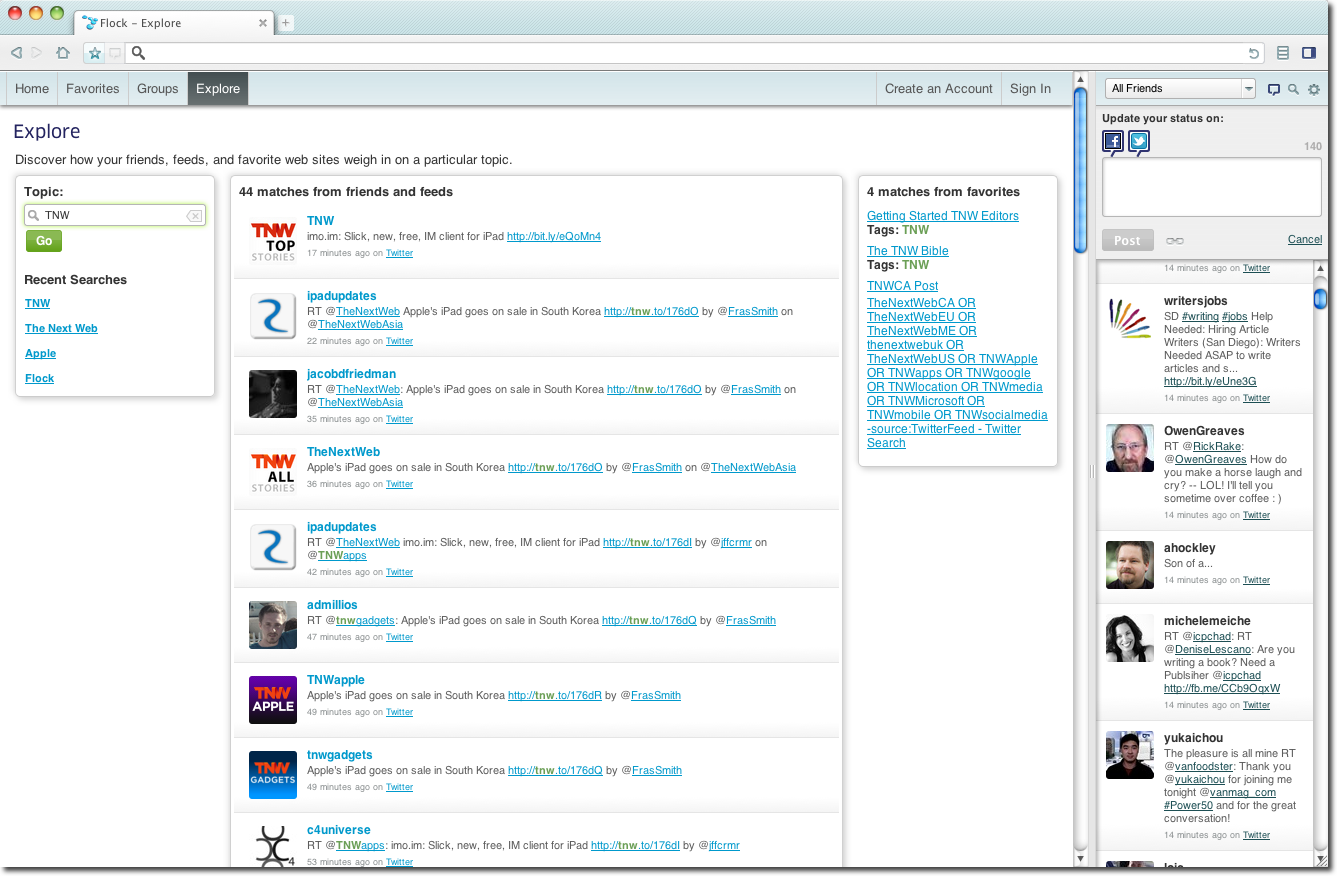Screen dimensions: 1338x877
Task: Click the c4universe avatar icon
Action: point(273,847)
